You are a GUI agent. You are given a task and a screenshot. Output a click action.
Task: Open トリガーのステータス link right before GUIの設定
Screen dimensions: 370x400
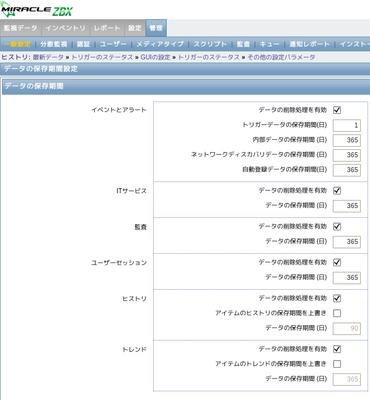coord(102,57)
